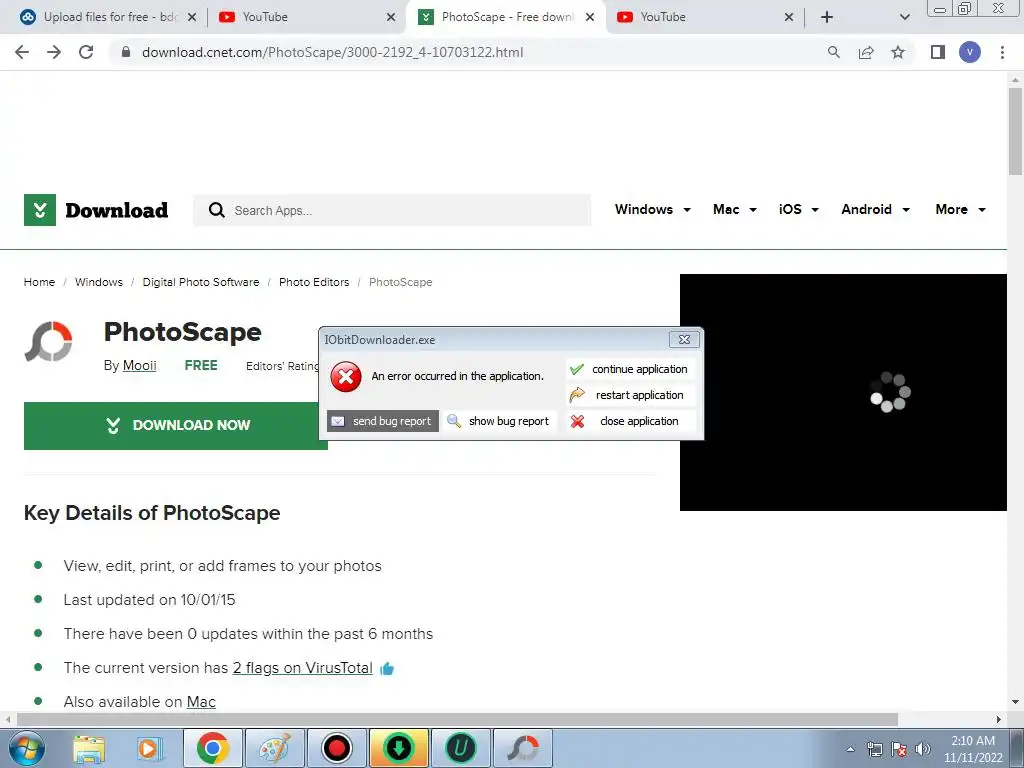
Task: Expand the Mac menu
Action: [735, 210]
